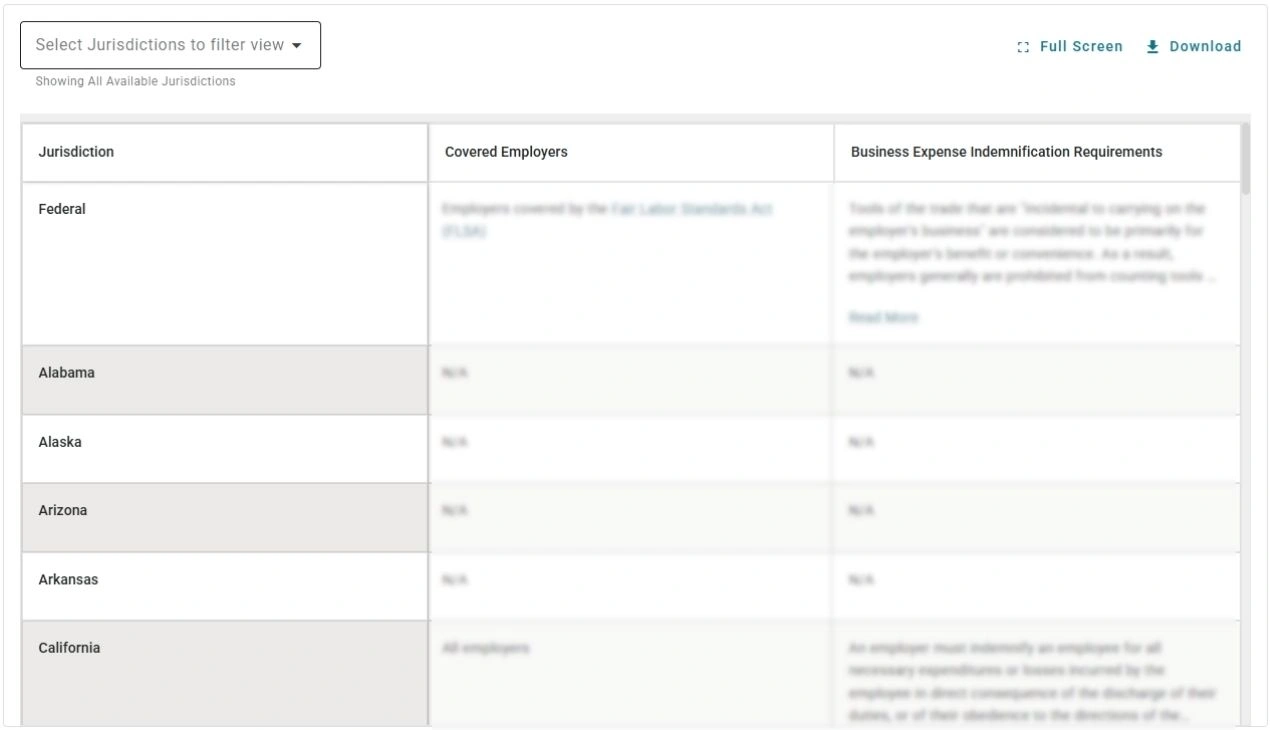Click the Download icon
The height and width of the screenshot is (730, 1270).
[1152, 46]
